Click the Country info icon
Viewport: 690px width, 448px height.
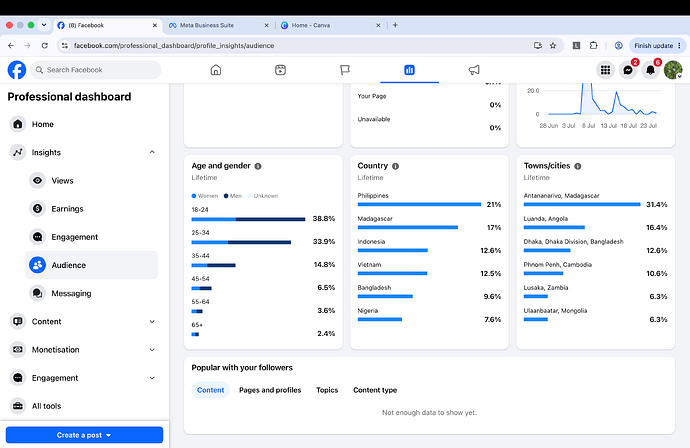396,166
